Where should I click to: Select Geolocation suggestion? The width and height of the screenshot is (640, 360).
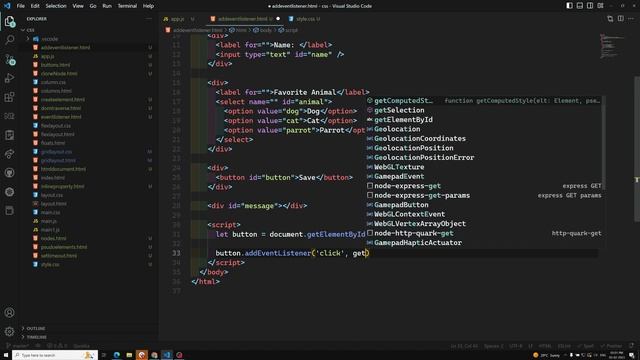click(x=484, y=129)
